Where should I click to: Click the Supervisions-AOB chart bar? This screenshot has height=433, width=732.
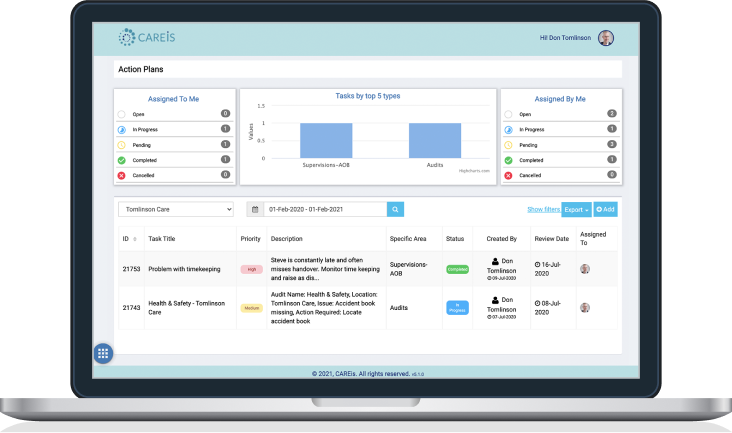pyautogui.click(x=326, y=140)
